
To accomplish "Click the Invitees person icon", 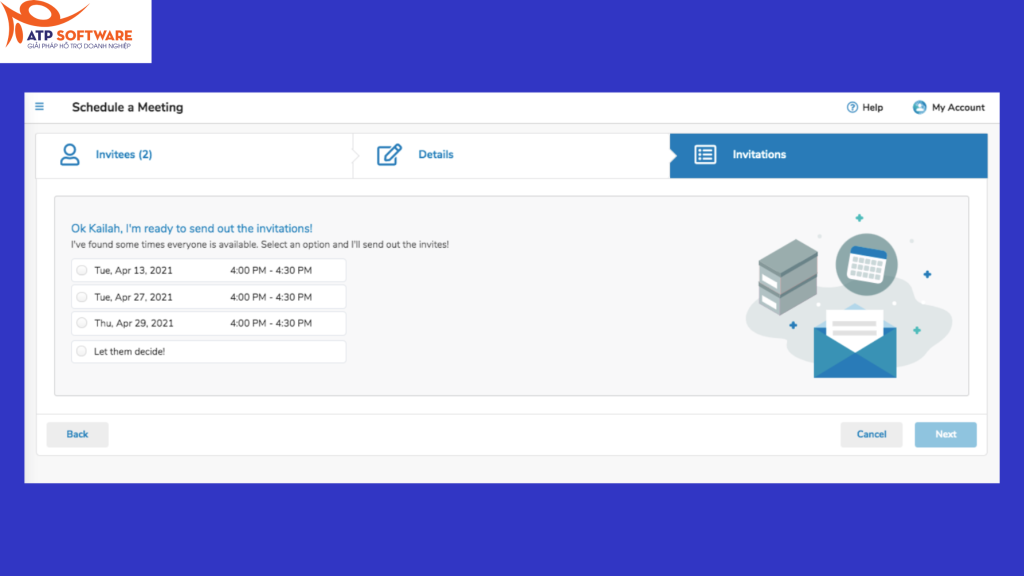I will coord(70,155).
